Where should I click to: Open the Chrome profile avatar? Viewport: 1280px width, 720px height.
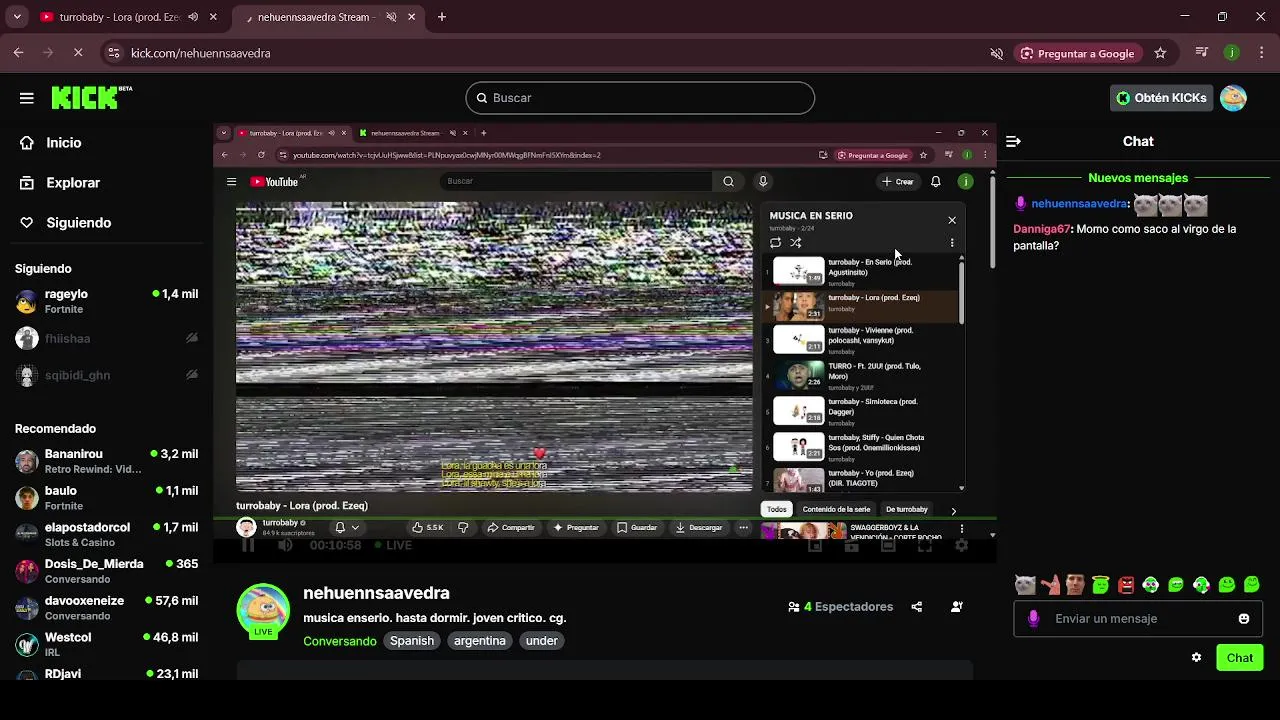[x=1232, y=53]
